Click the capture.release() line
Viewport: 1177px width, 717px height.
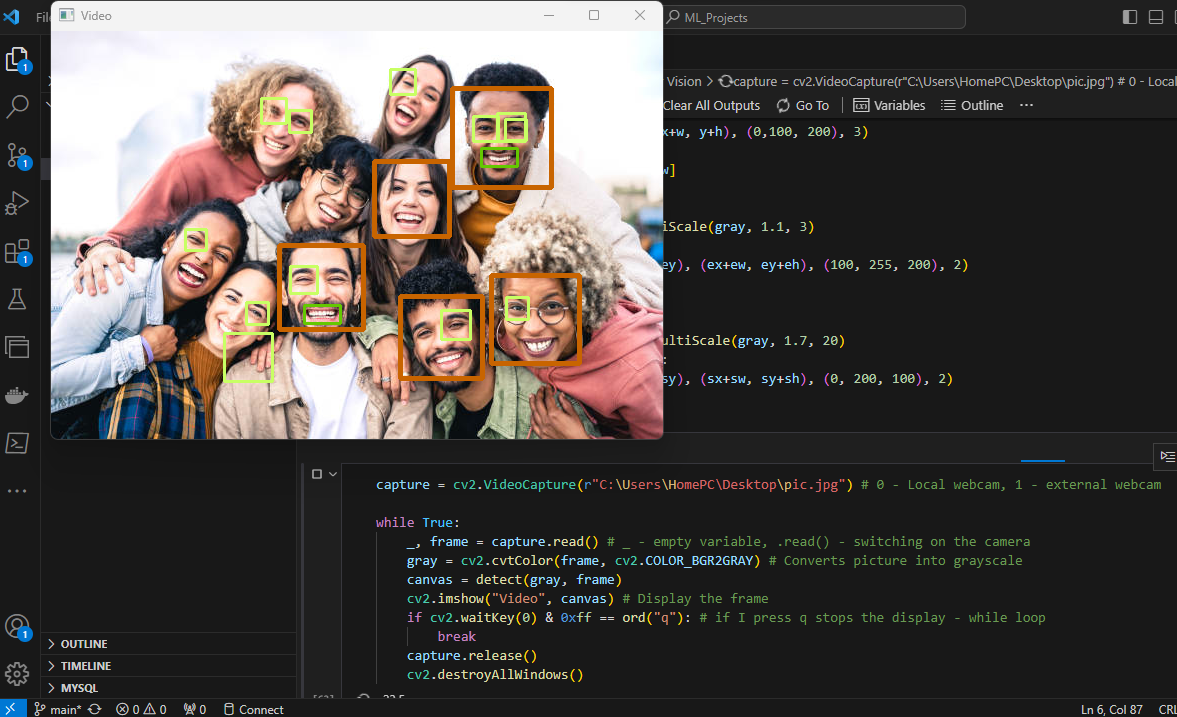(x=472, y=655)
